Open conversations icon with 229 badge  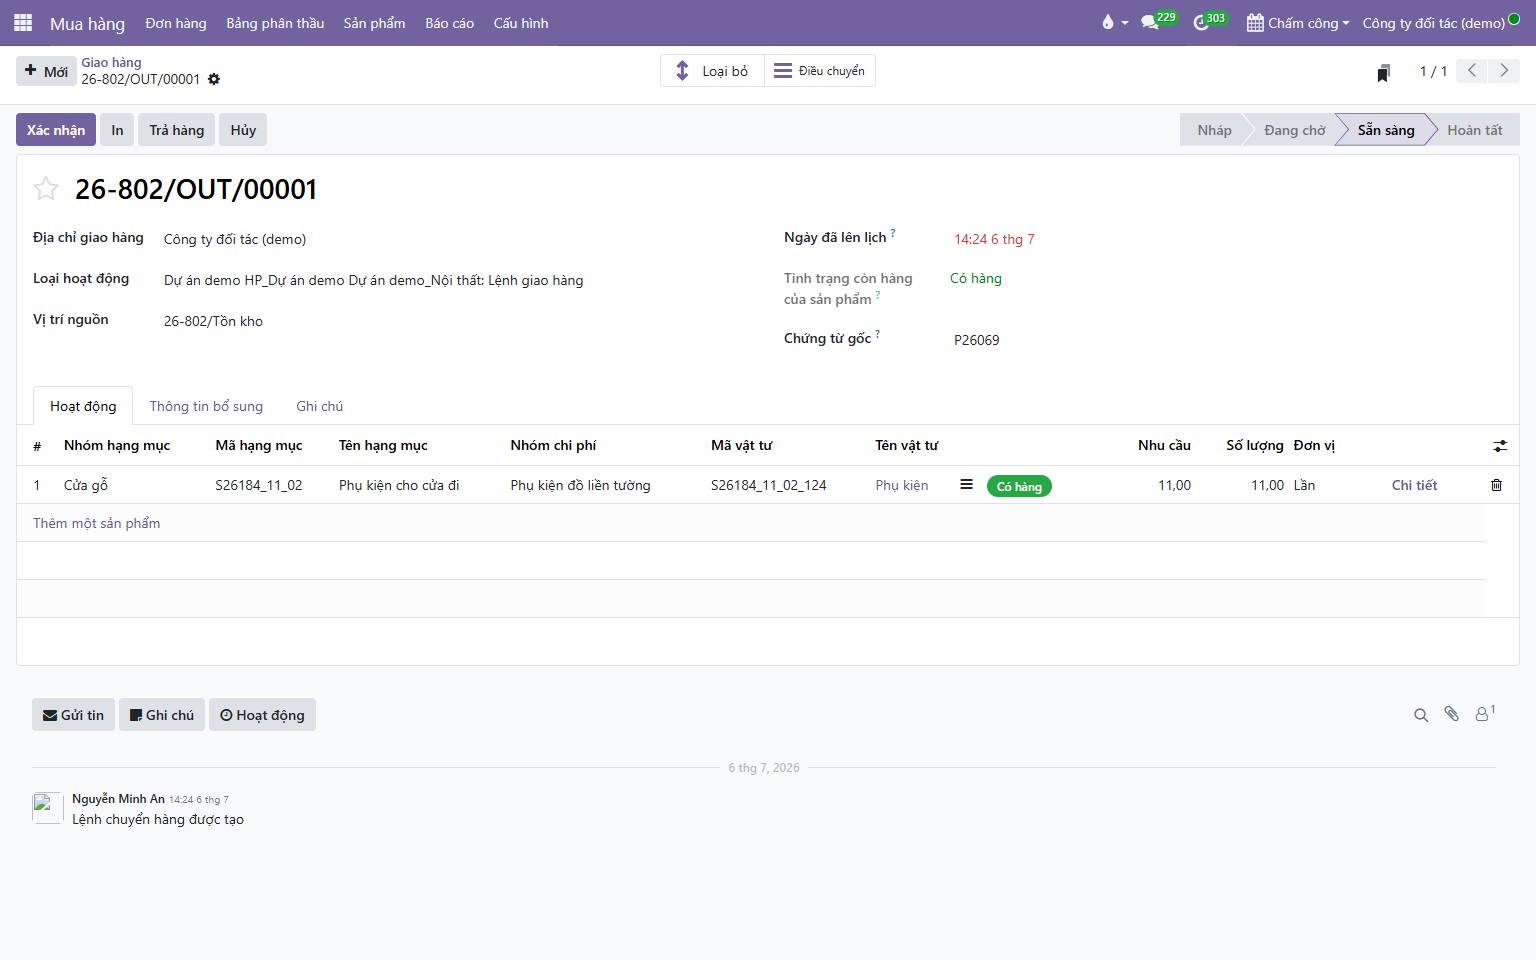[1150, 22]
